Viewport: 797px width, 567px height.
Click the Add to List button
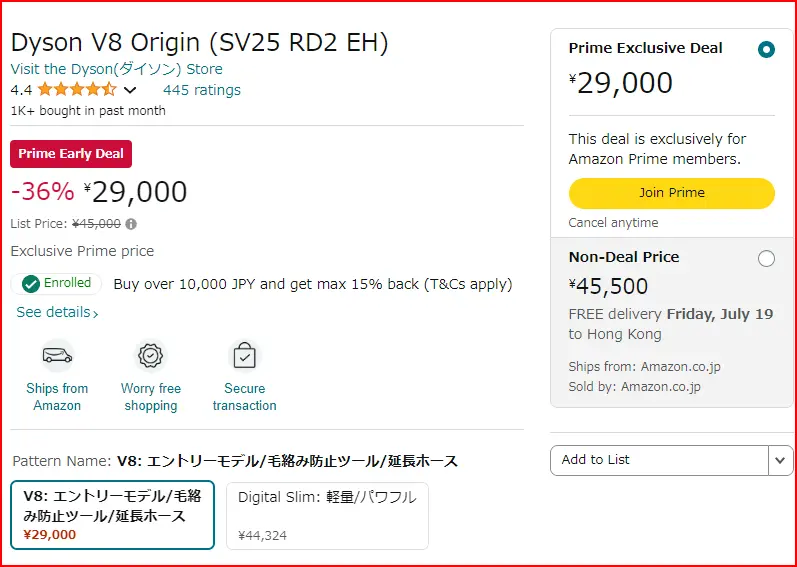click(659, 460)
